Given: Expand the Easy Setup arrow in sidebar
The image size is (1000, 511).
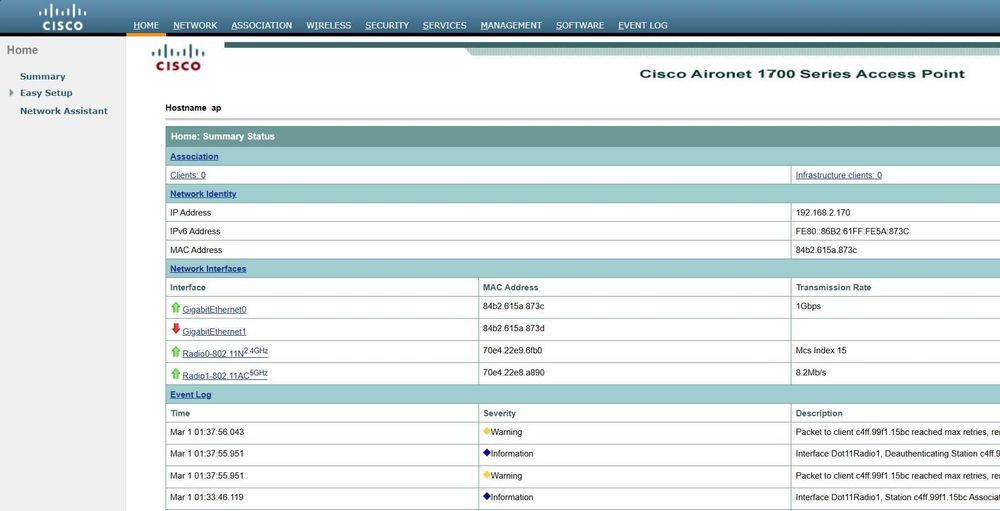Looking at the screenshot, I should coord(11,93).
